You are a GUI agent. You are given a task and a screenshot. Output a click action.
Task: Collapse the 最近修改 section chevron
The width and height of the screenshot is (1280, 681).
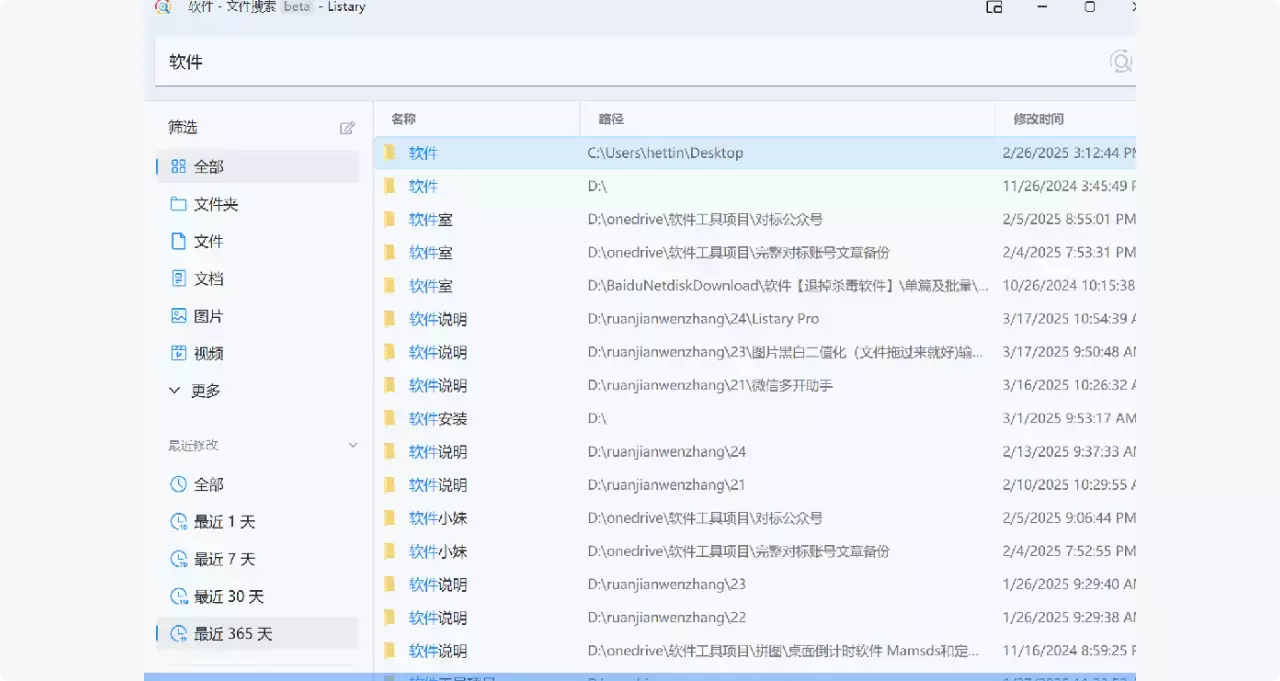pyautogui.click(x=352, y=444)
